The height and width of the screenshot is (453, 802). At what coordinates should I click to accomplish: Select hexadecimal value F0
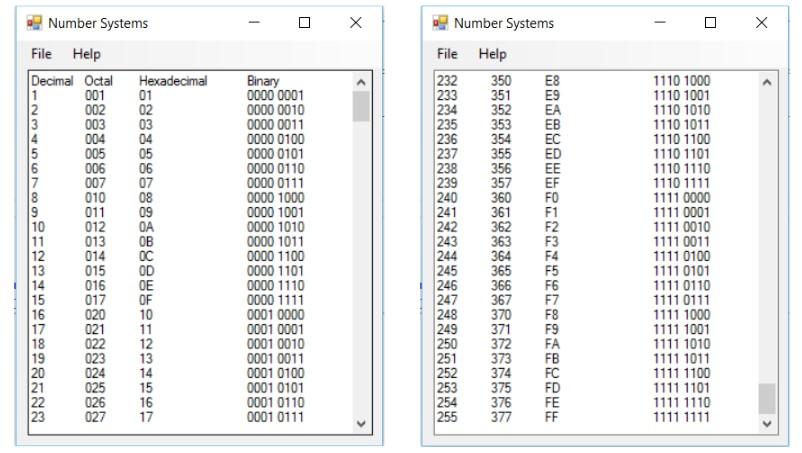point(552,198)
